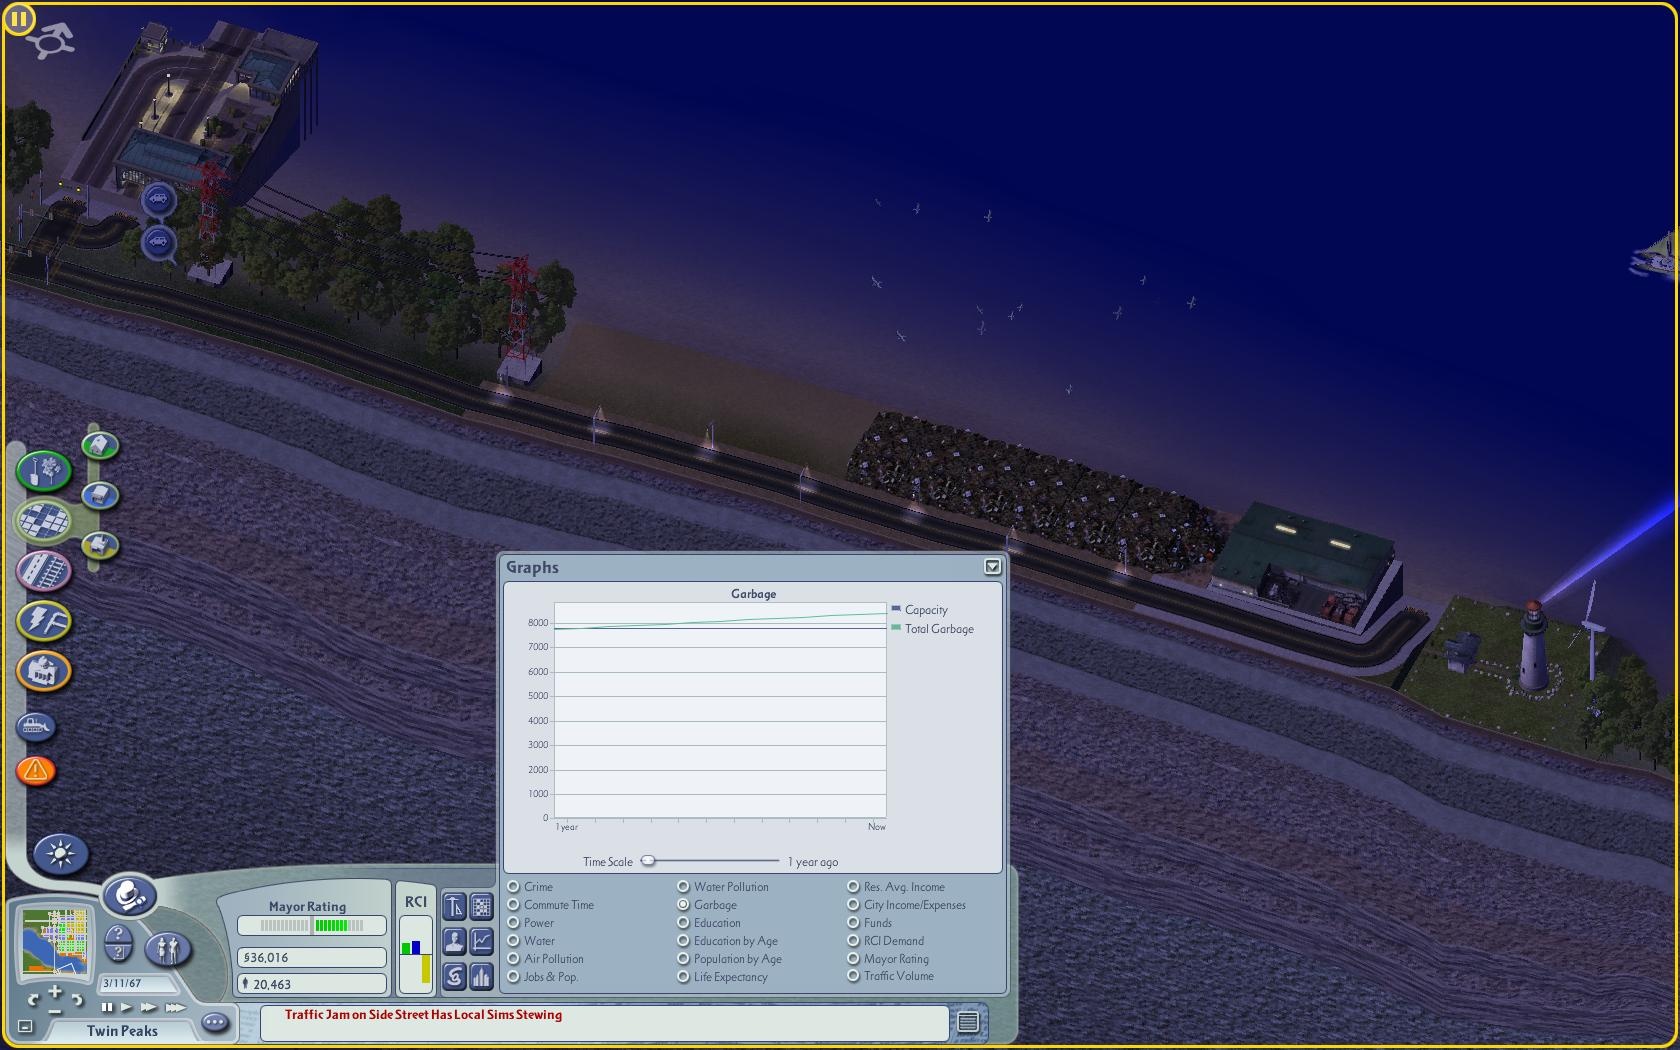
Task: Select the Commute Time graph option
Action: [513, 905]
